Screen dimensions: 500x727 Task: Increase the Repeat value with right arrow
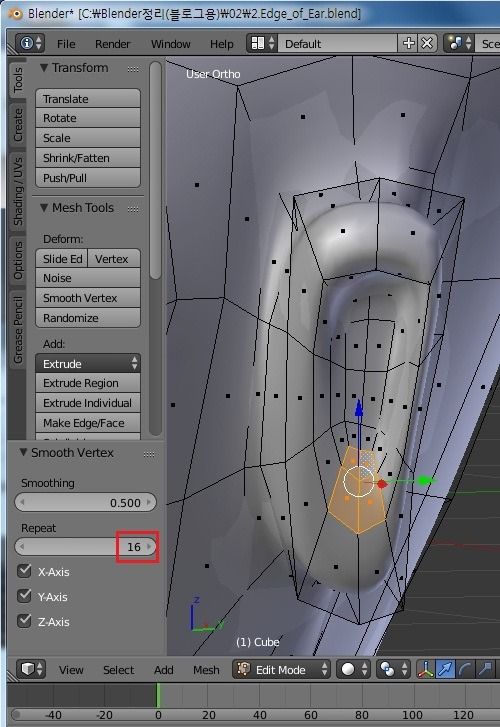click(149, 547)
